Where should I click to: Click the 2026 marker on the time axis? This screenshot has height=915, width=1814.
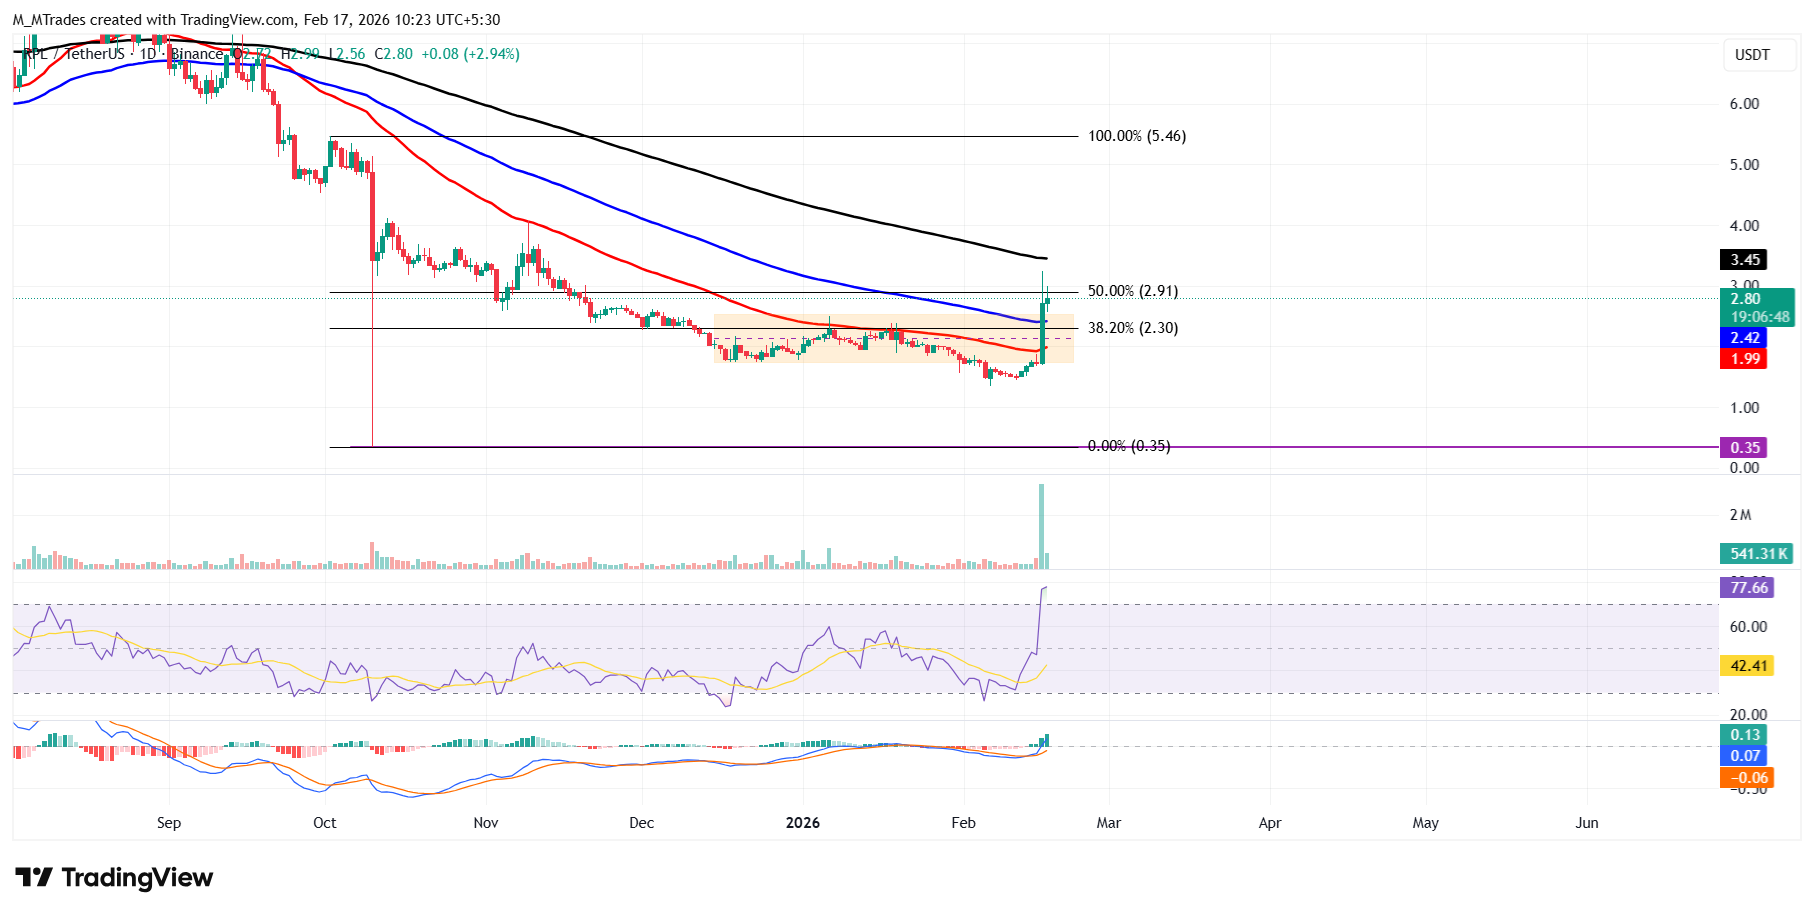(x=802, y=823)
